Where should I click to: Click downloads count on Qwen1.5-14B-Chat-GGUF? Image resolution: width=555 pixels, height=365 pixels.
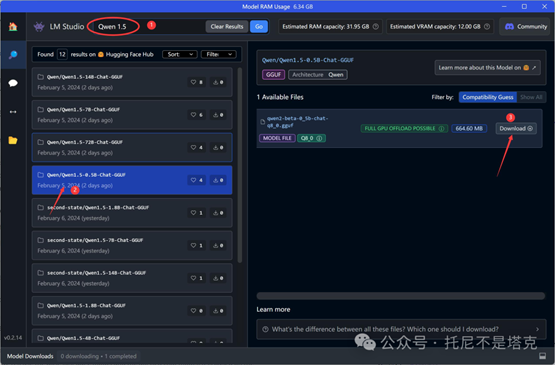218,82
